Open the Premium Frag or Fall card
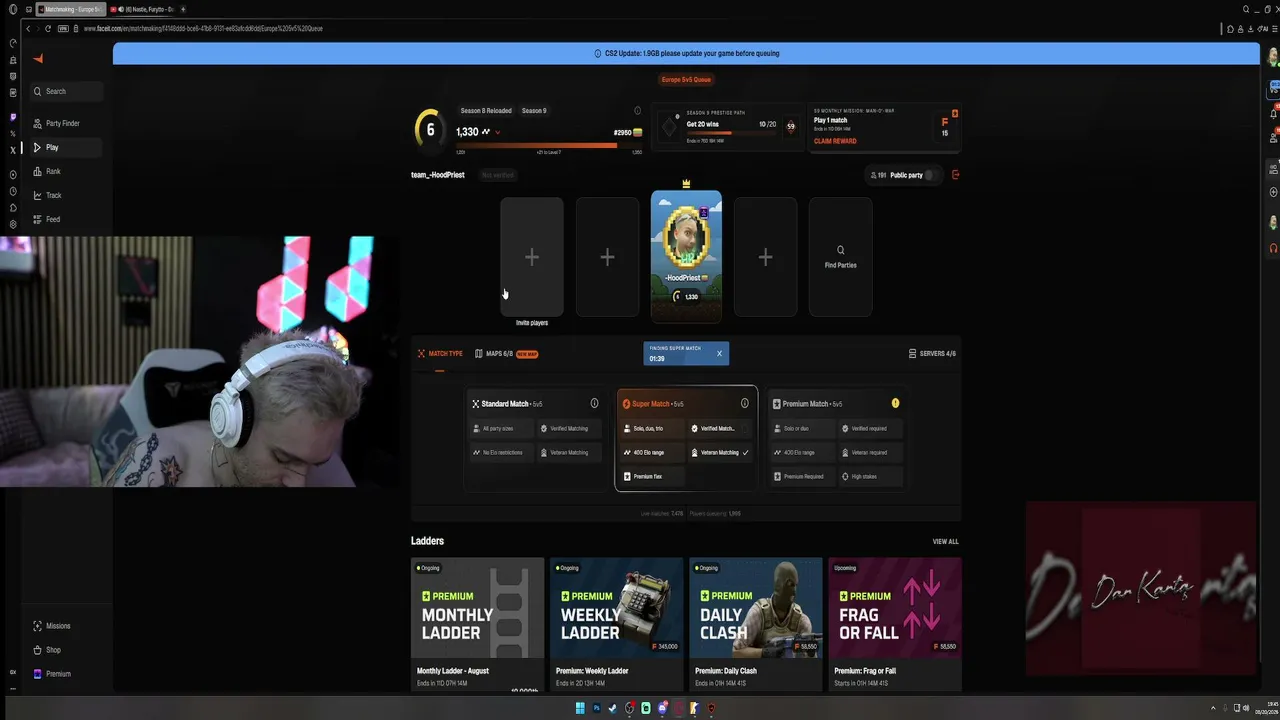Viewport: 1280px width, 720px height. pyautogui.click(x=895, y=624)
